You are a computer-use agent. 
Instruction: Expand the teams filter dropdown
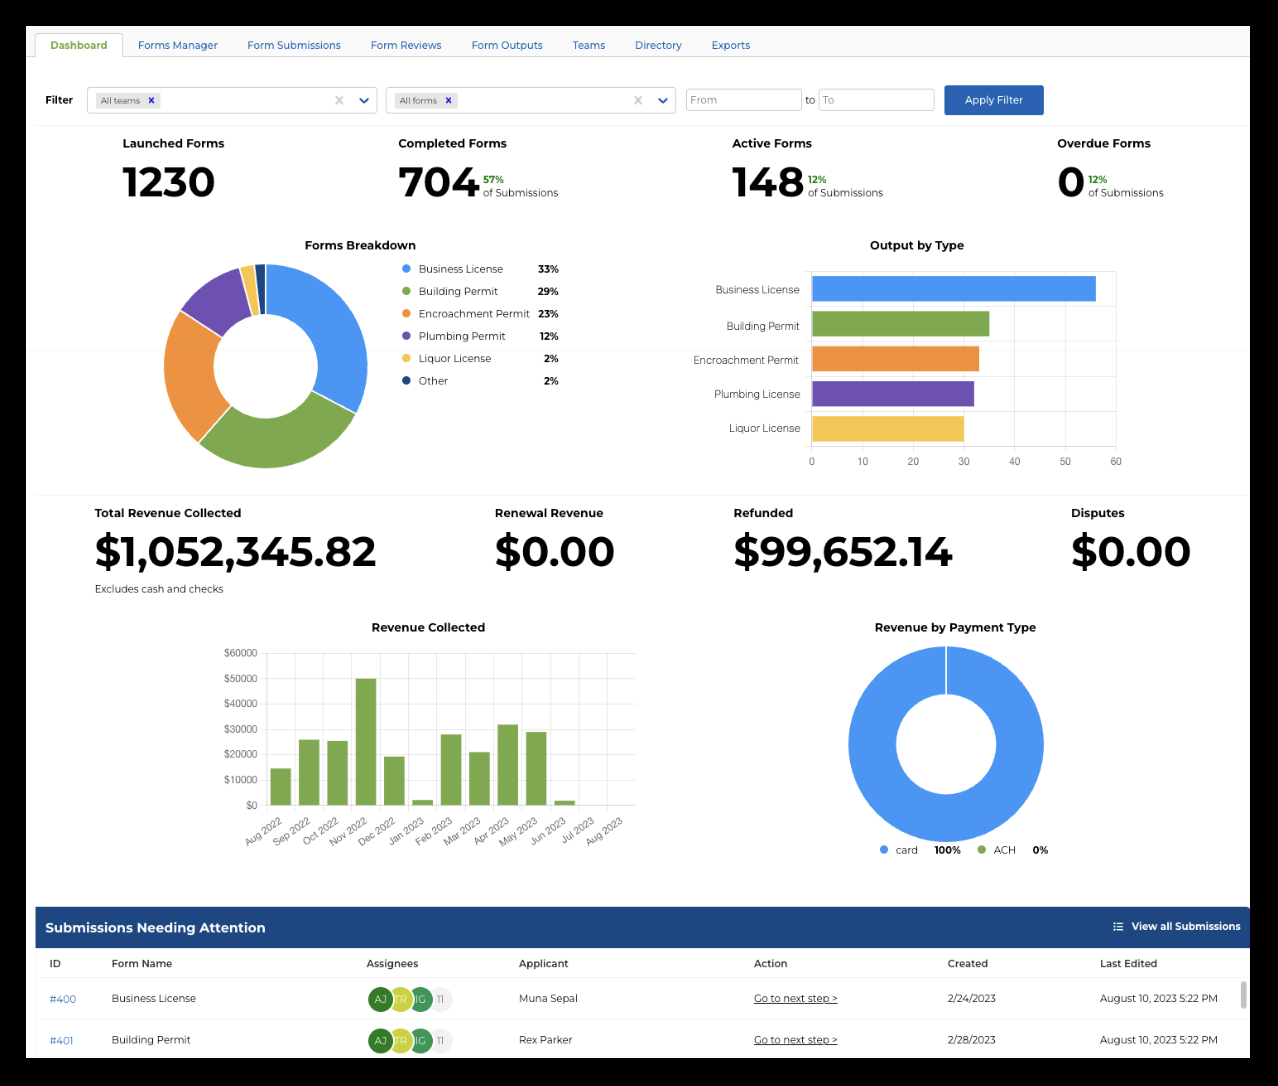(364, 100)
